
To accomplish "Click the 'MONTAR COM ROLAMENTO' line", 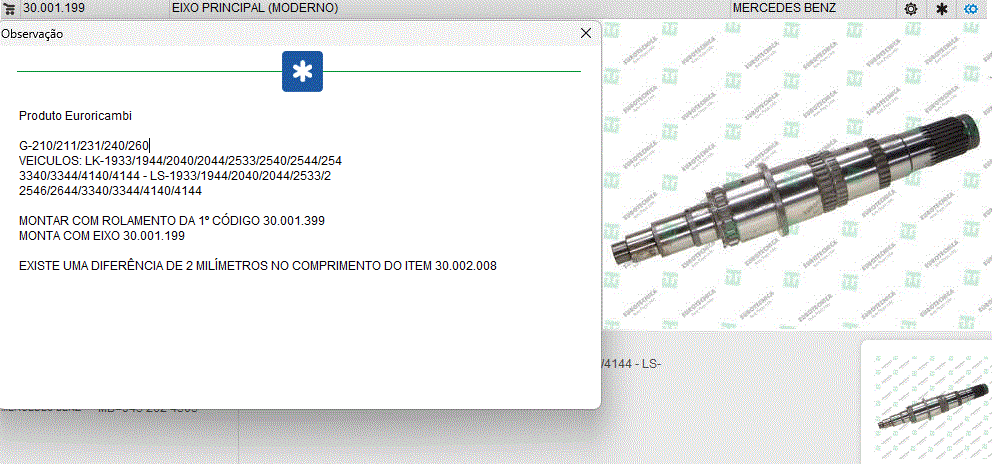I will [171, 220].
